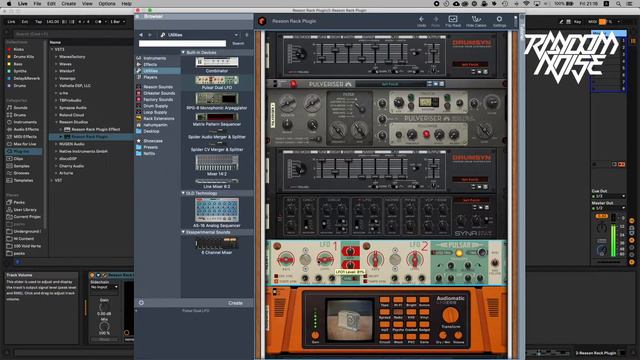Toggle the Pulveriser bypass switch
The width and height of the screenshot is (640, 360).
(x=276, y=84)
